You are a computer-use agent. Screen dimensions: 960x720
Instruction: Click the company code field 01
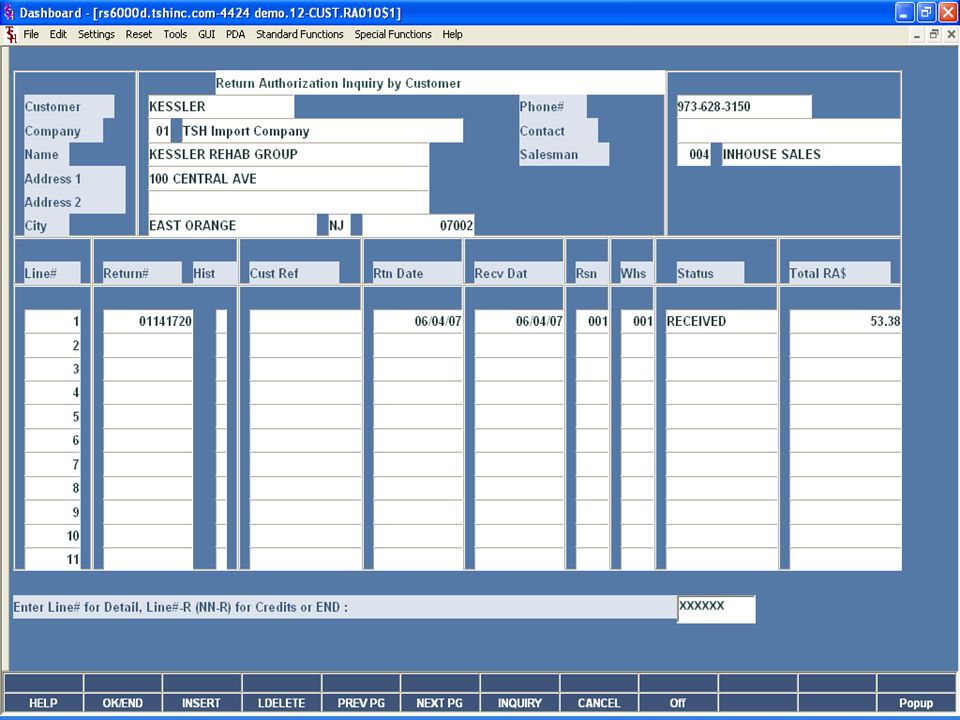(160, 131)
